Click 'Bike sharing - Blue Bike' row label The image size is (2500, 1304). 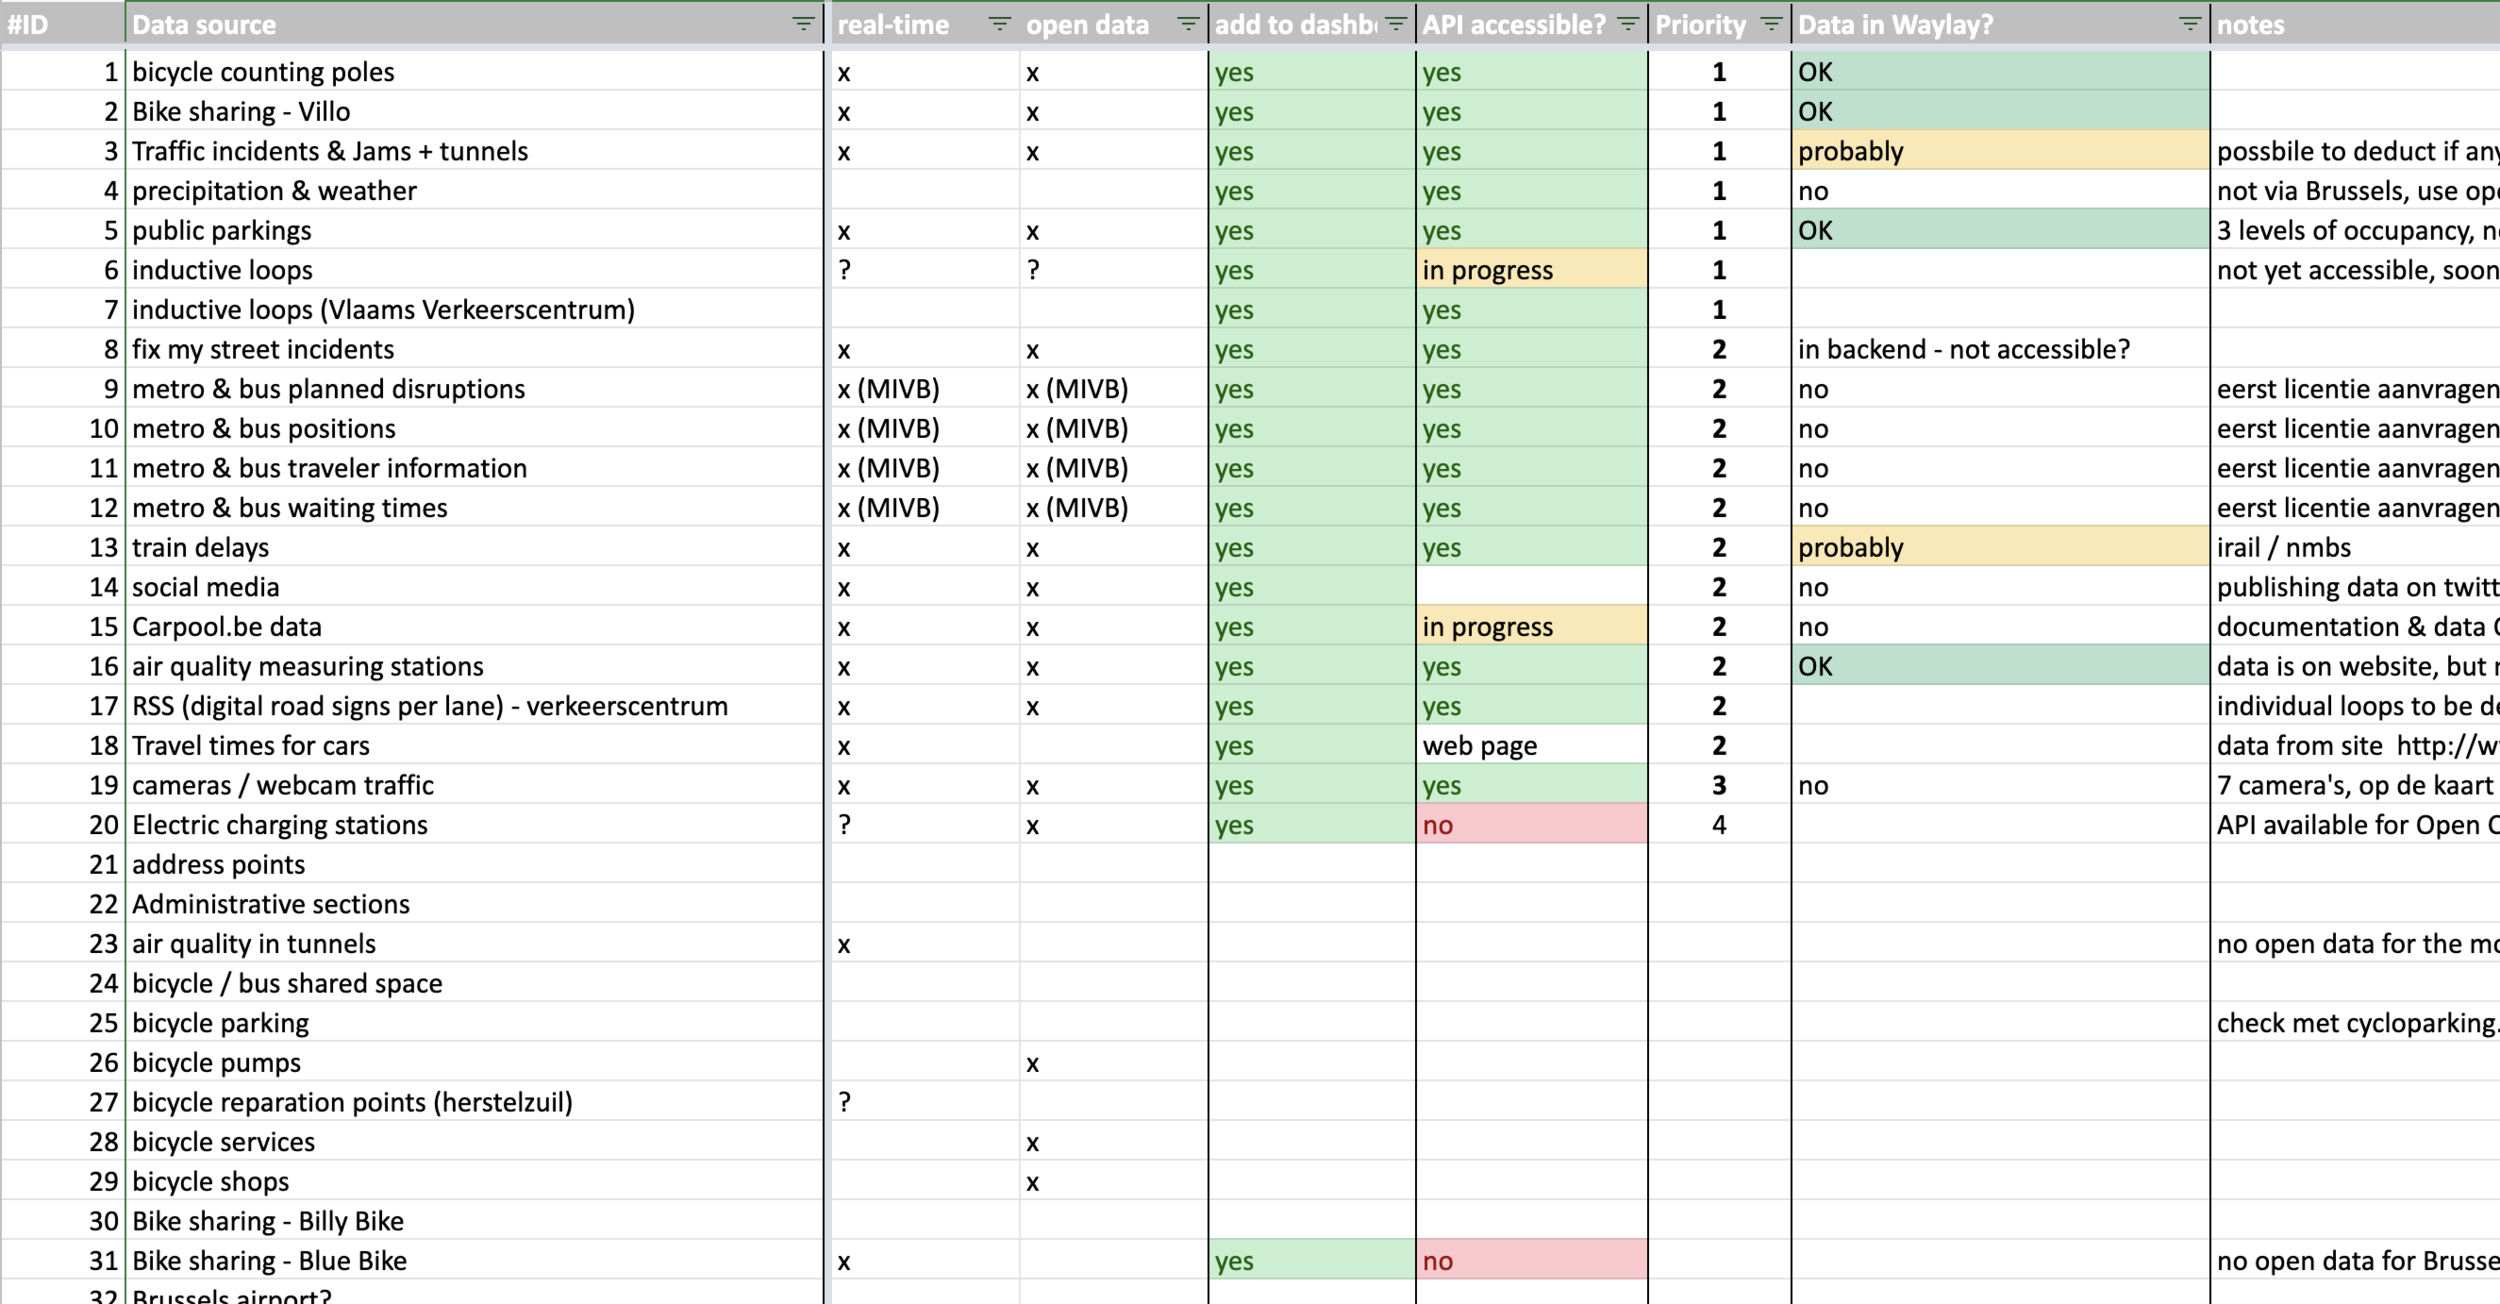pyautogui.click(x=270, y=1261)
